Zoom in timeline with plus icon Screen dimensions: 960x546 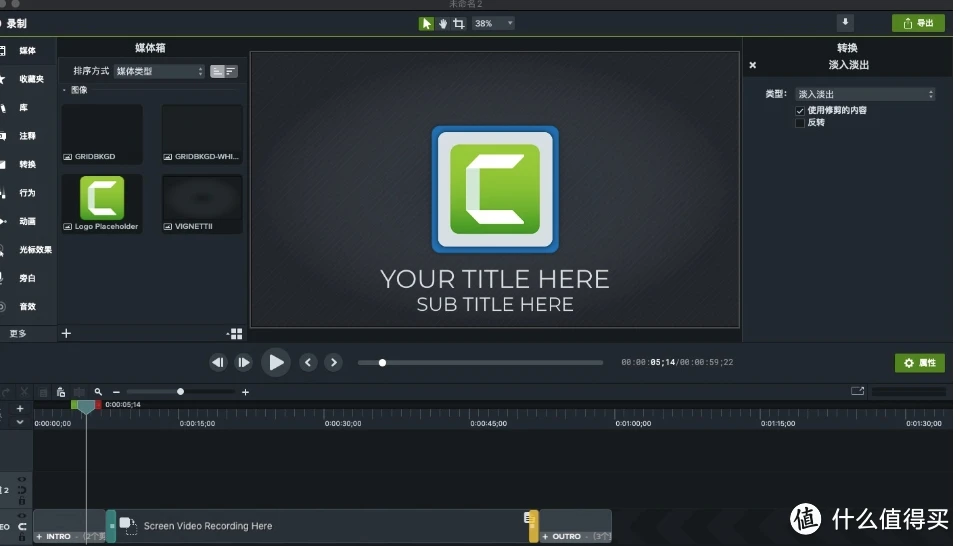pos(246,392)
